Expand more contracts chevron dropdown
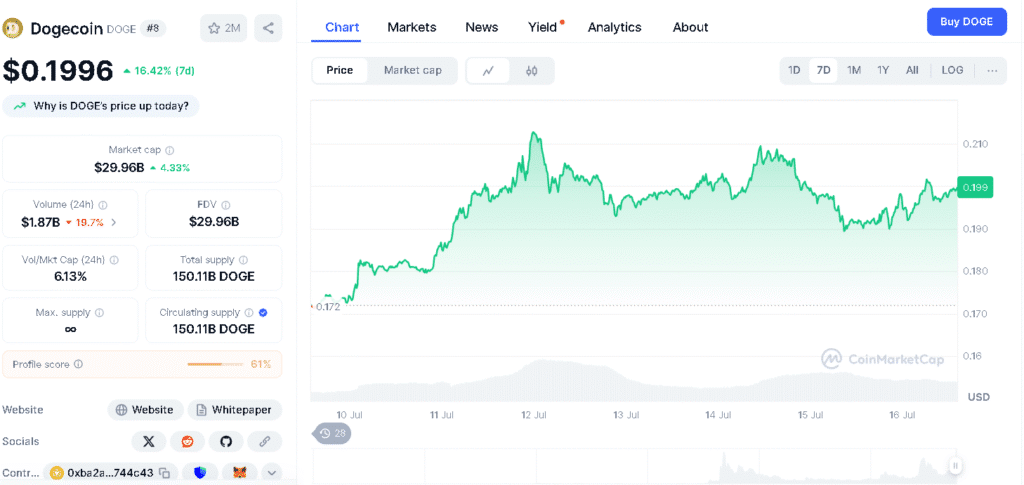 tap(272, 473)
